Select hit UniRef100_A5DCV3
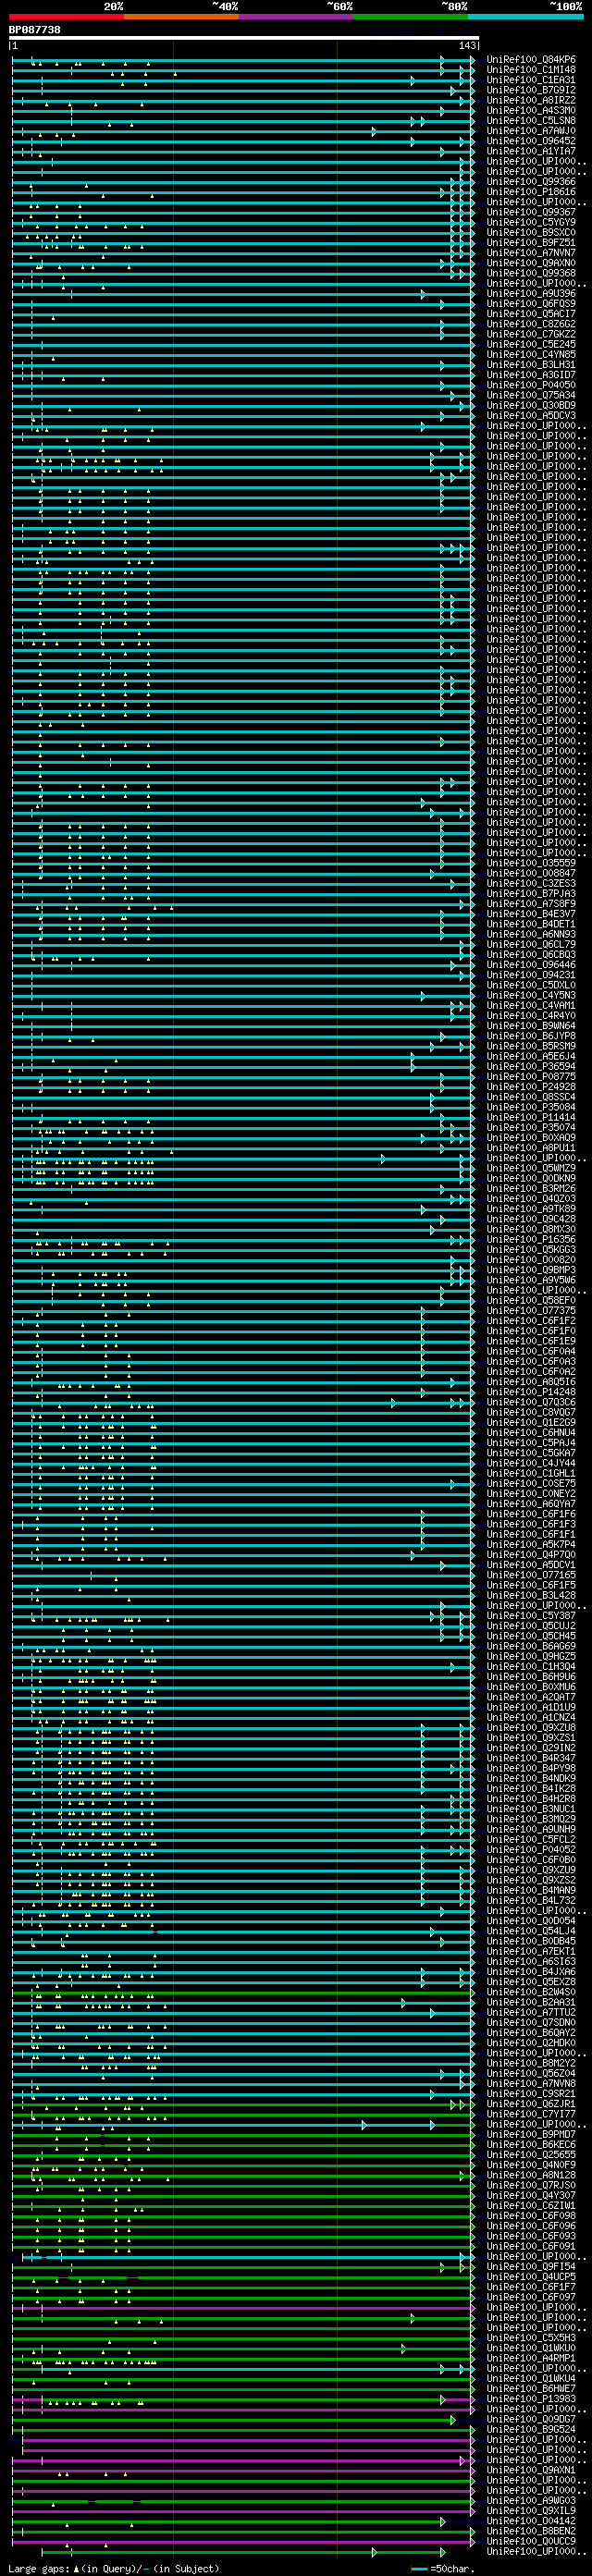 click(531, 416)
